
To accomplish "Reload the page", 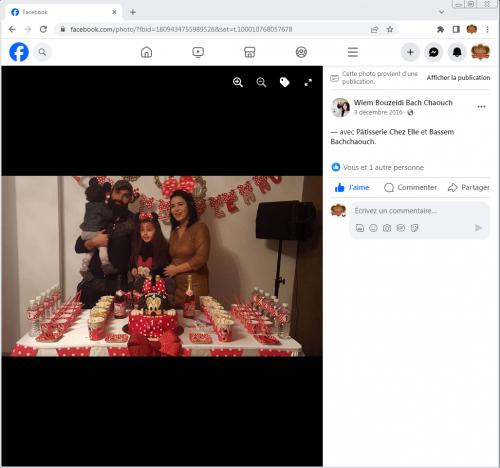I will tap(43, 29).
